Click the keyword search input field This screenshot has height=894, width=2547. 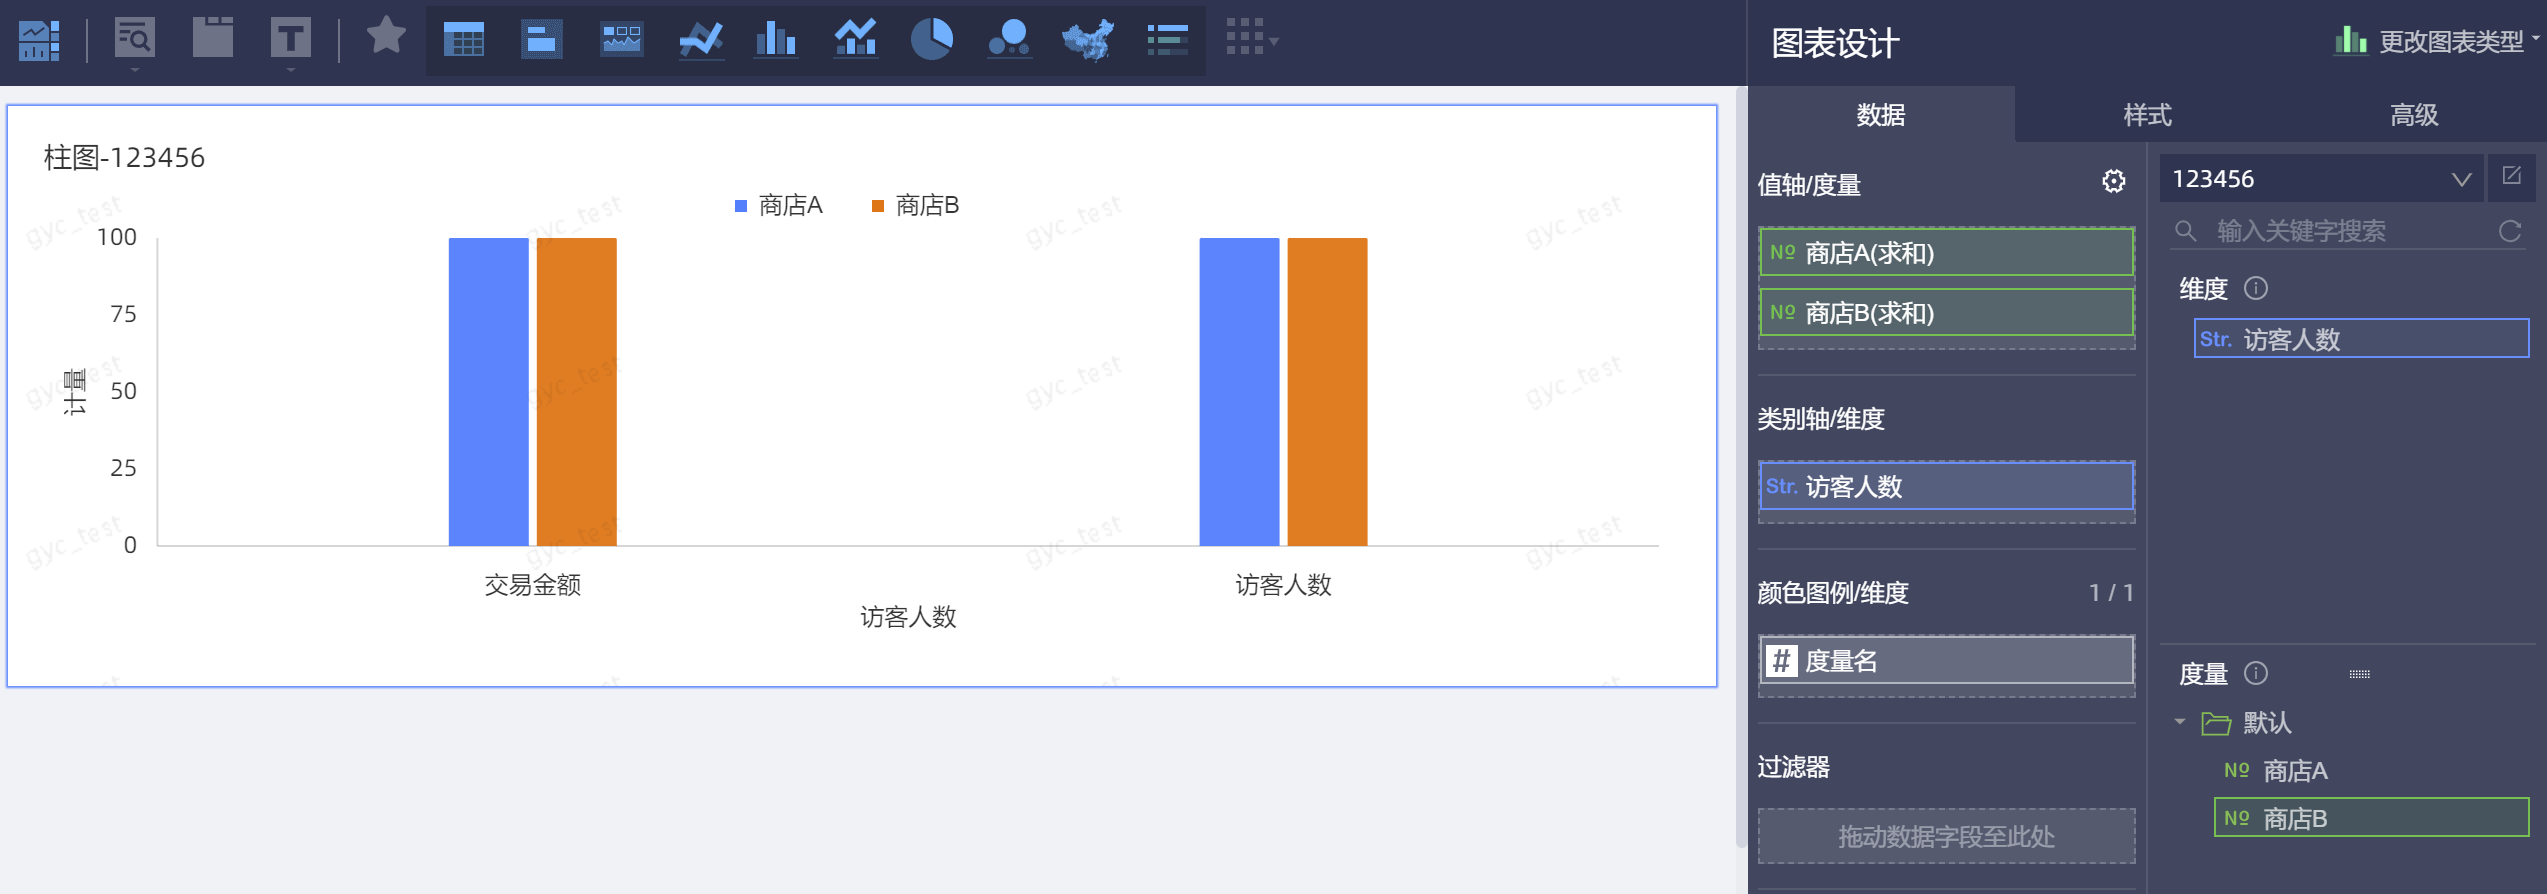pos(2340,232)
